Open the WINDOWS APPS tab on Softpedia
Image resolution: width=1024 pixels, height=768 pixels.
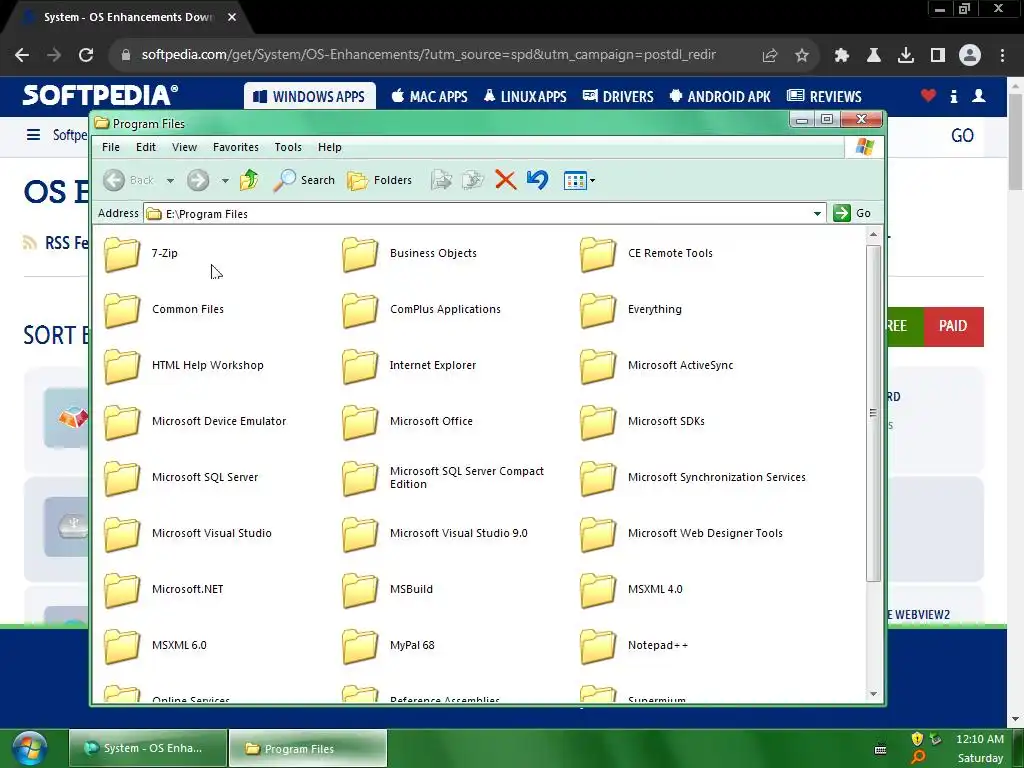310,97
